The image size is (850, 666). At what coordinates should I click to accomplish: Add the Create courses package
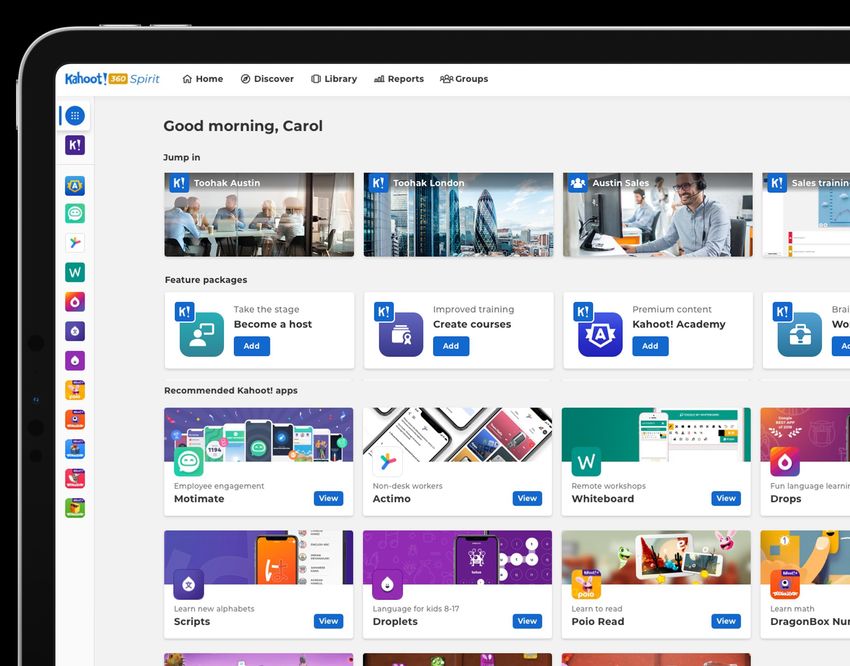(x=451, y=346)
